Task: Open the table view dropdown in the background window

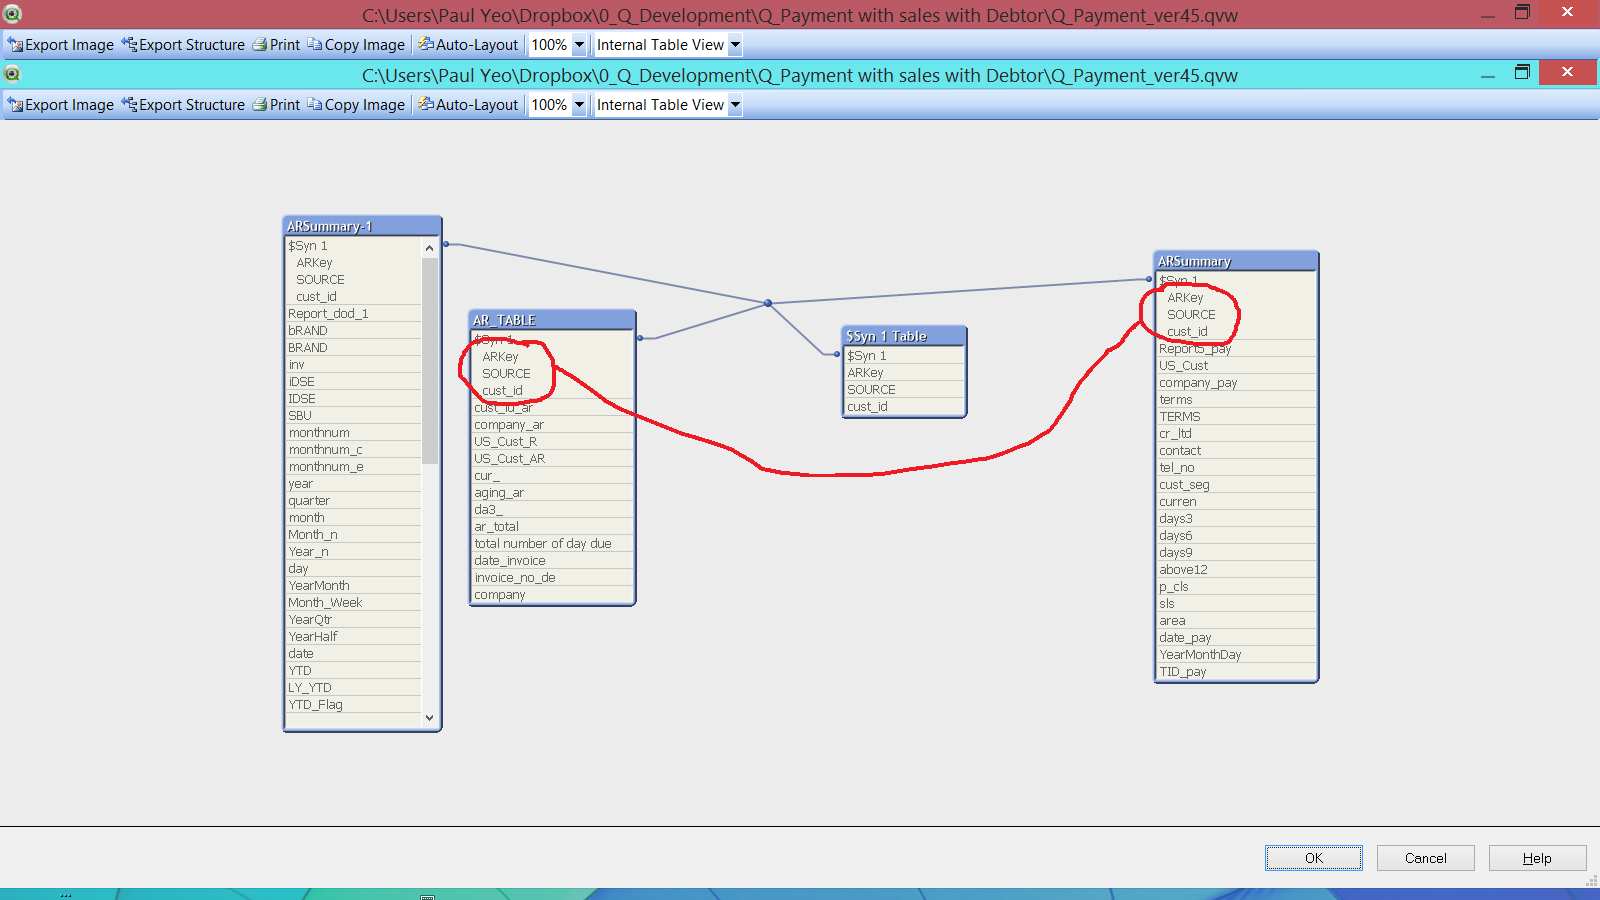Action: click(735, 45)
